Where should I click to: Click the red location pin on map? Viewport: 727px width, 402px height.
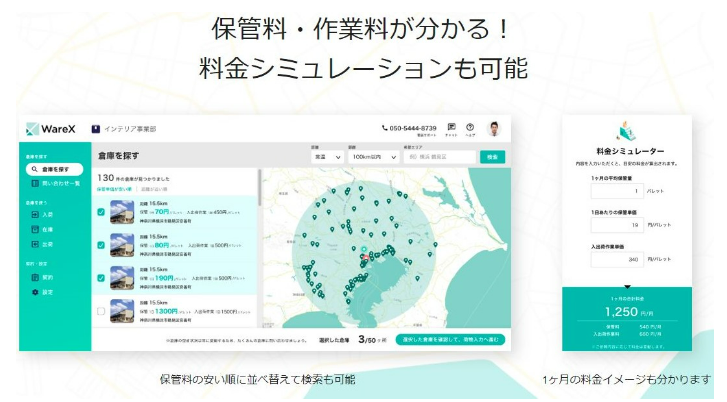(x=366, y=258)
